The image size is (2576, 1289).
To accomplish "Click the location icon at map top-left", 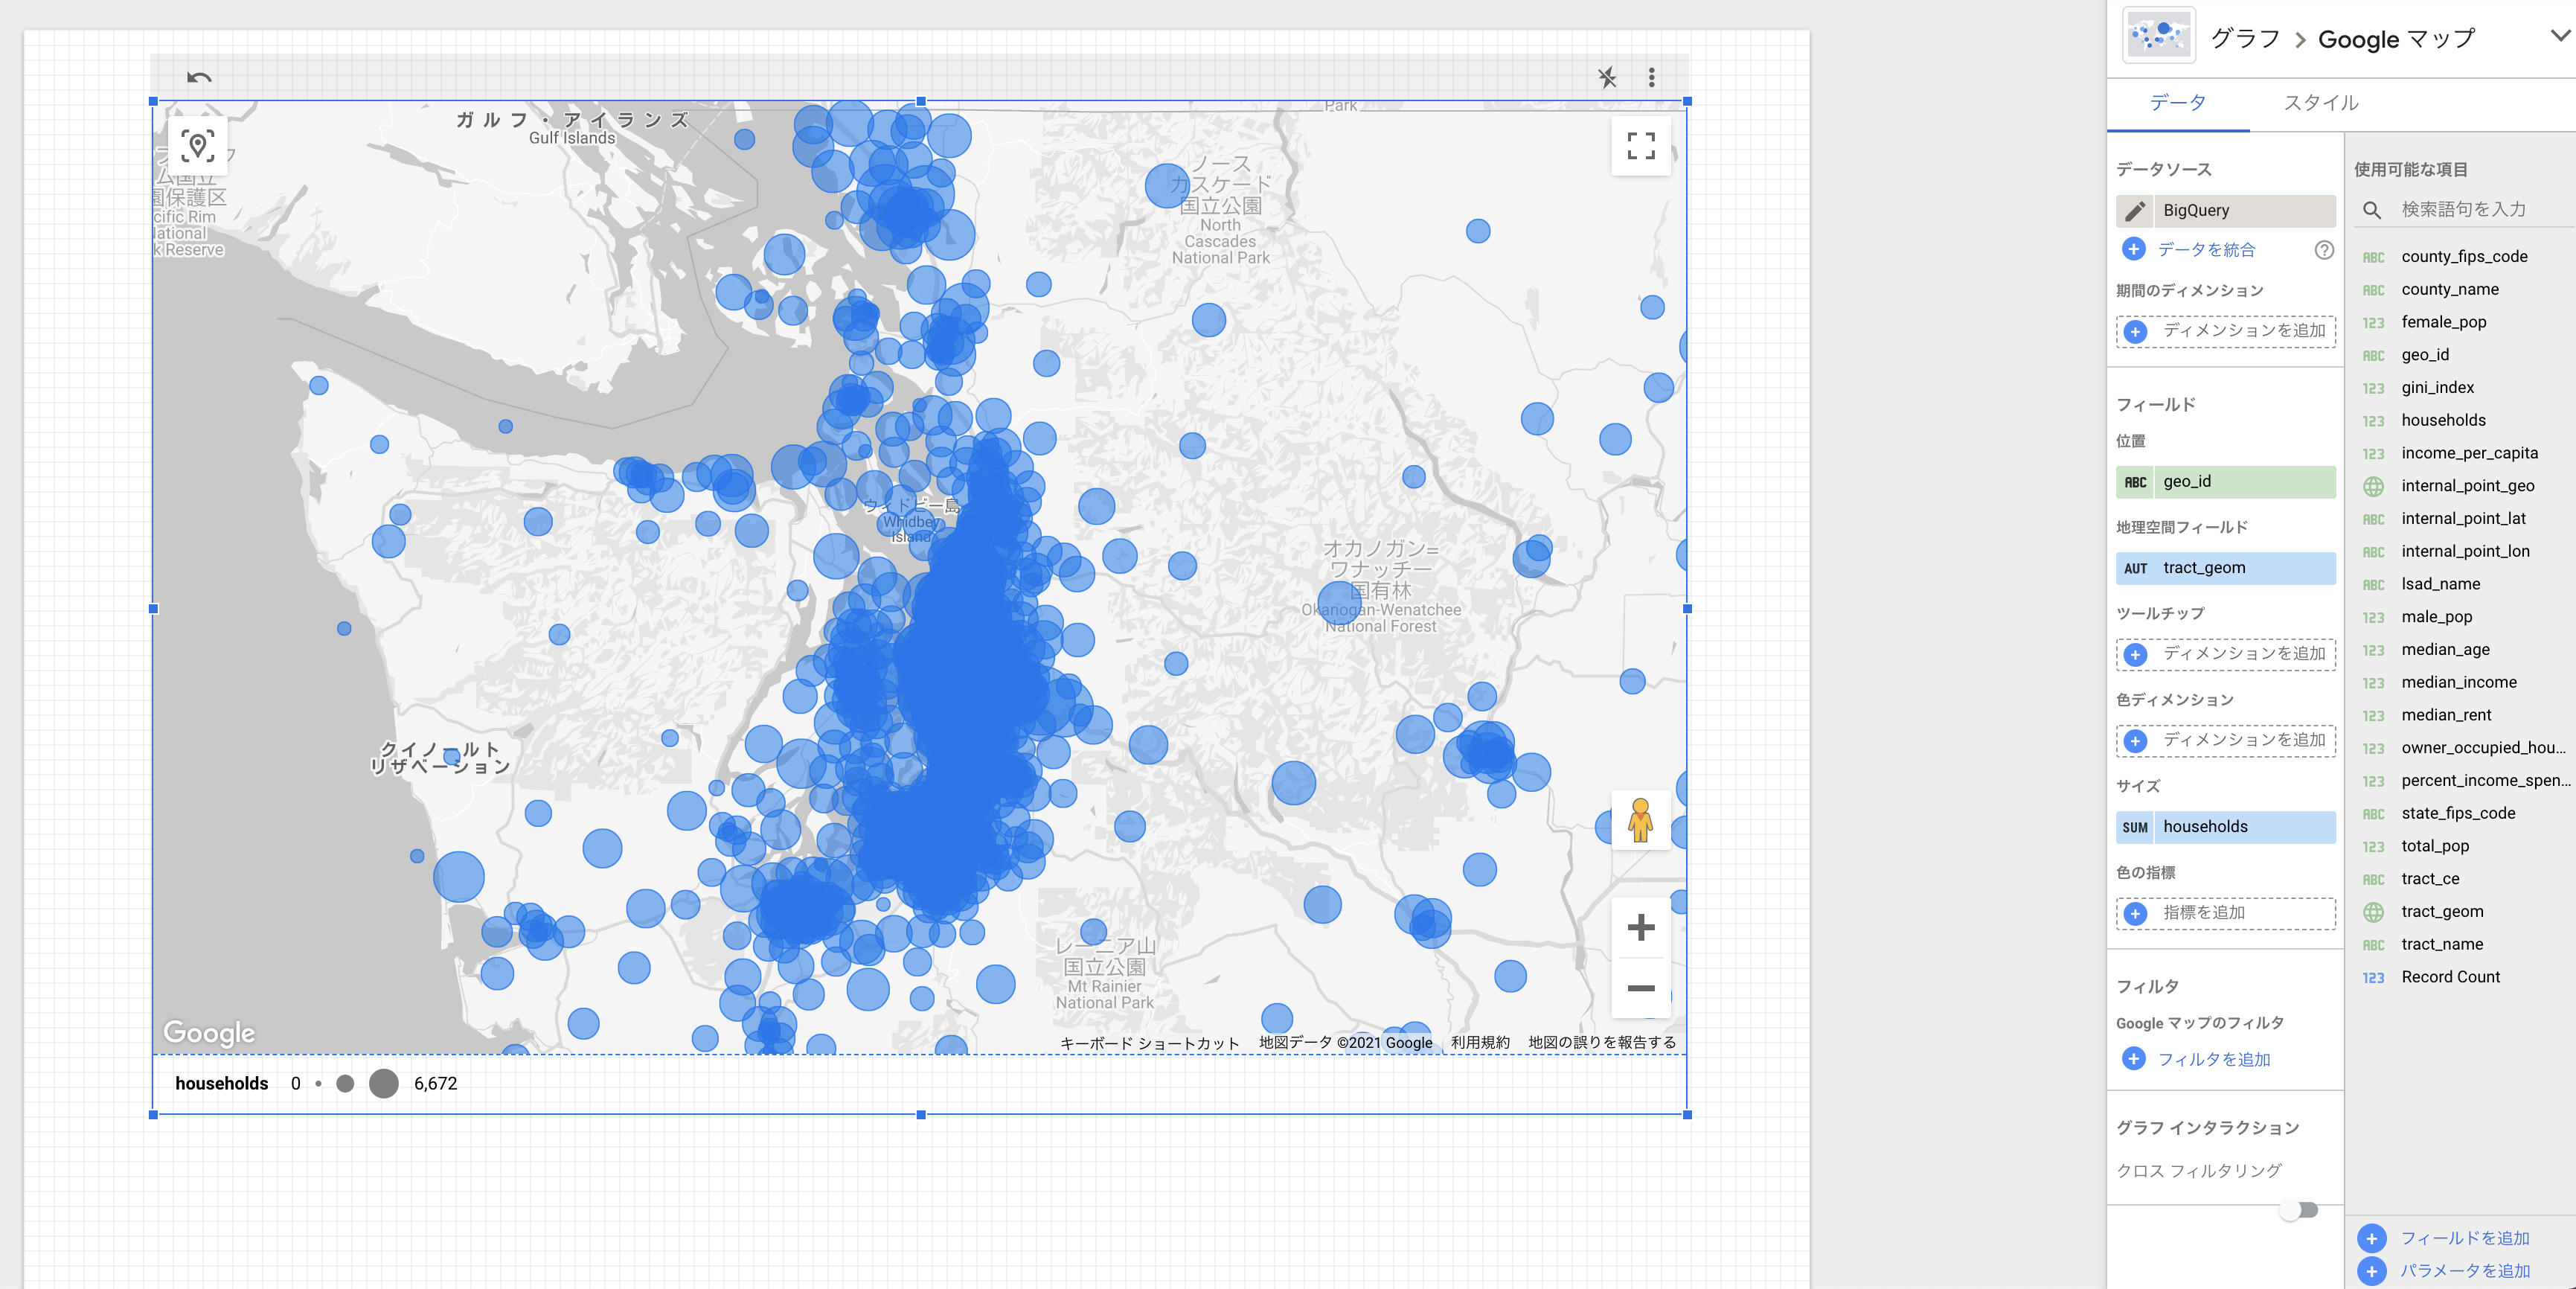I will pyautogui.click(x=199, y=146).
